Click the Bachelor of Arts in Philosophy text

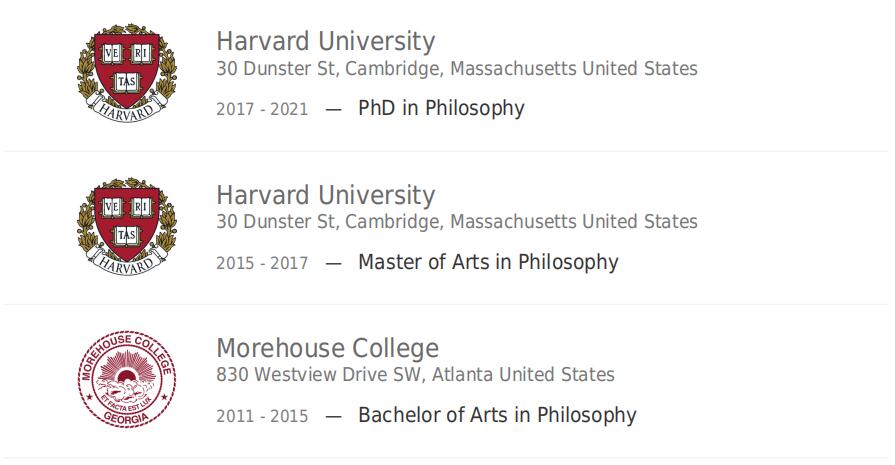point(497,415)
